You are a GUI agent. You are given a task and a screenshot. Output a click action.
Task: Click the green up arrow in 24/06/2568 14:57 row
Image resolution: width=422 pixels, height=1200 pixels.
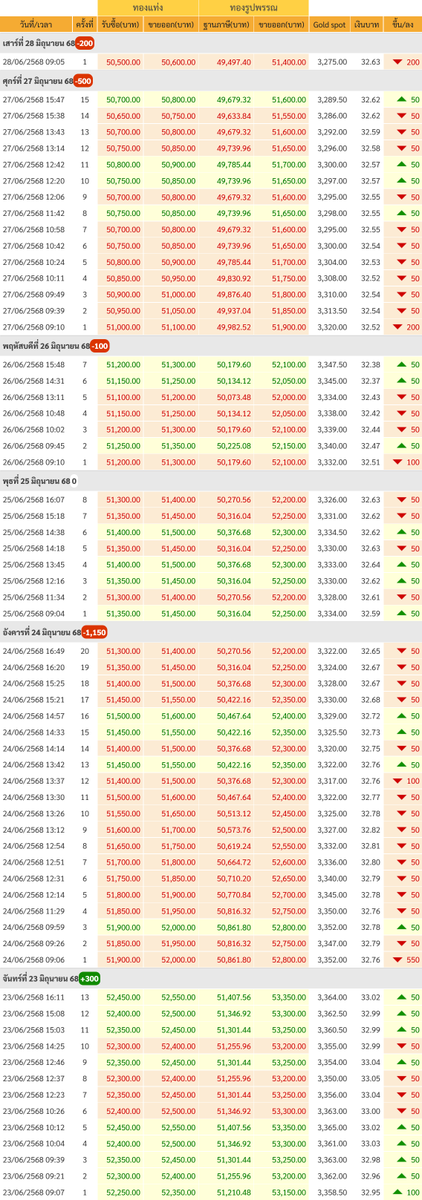point(401,716)
